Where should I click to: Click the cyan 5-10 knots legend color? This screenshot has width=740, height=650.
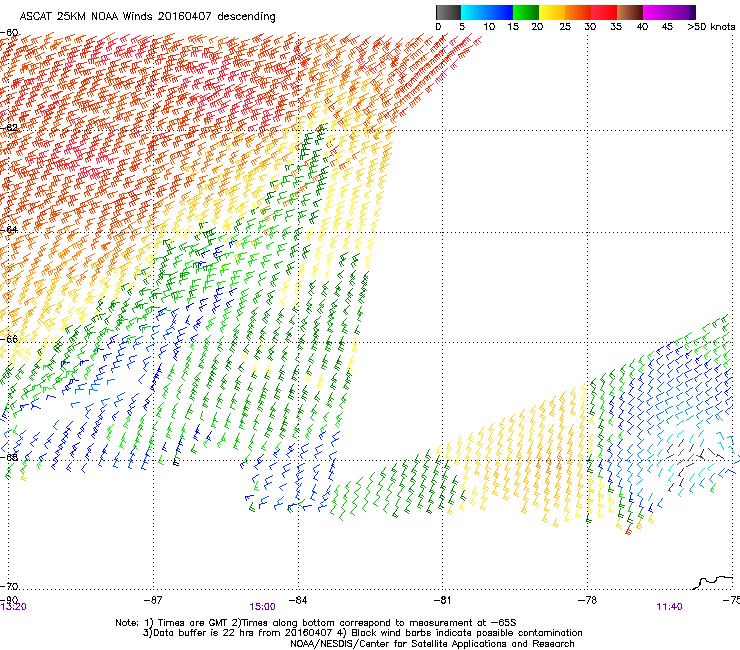tap(474, 12)
